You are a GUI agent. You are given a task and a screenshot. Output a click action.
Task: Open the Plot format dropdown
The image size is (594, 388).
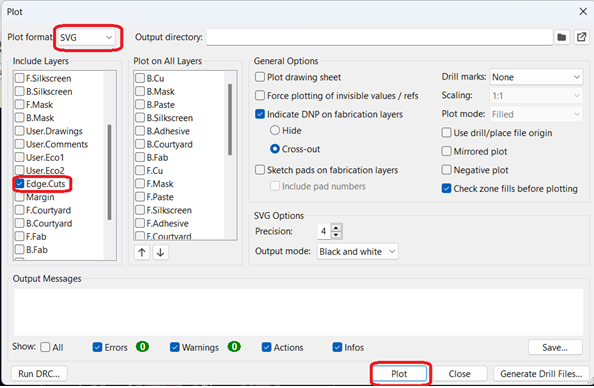coord(87,38)
